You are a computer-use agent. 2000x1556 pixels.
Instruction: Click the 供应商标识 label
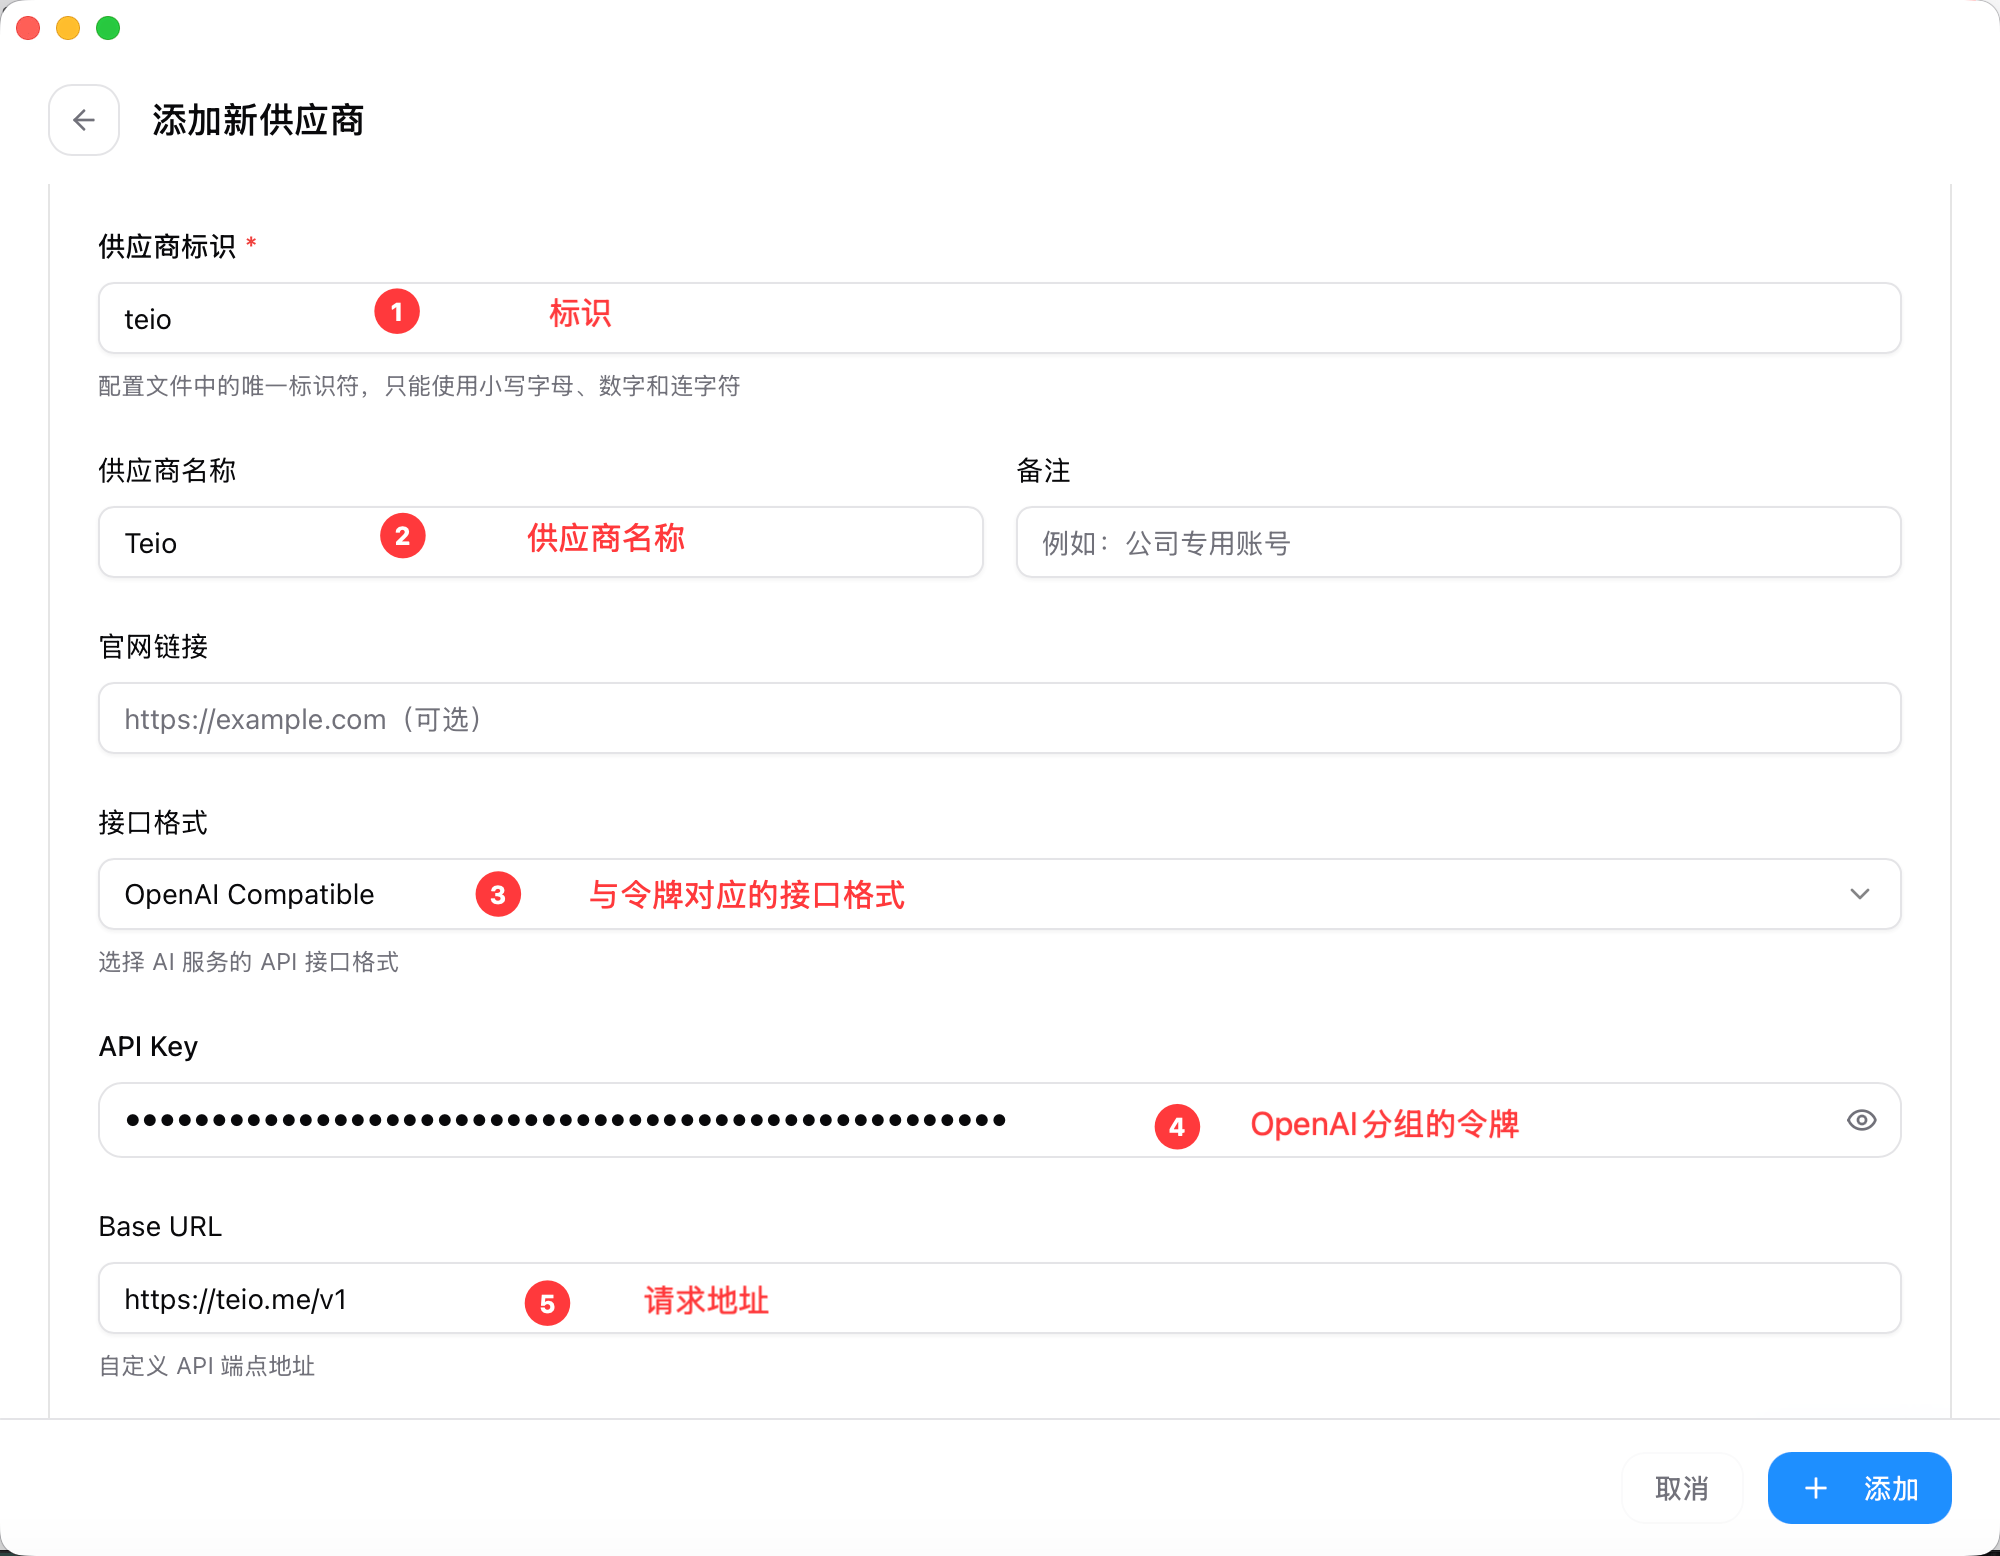[x=167, y=246]
